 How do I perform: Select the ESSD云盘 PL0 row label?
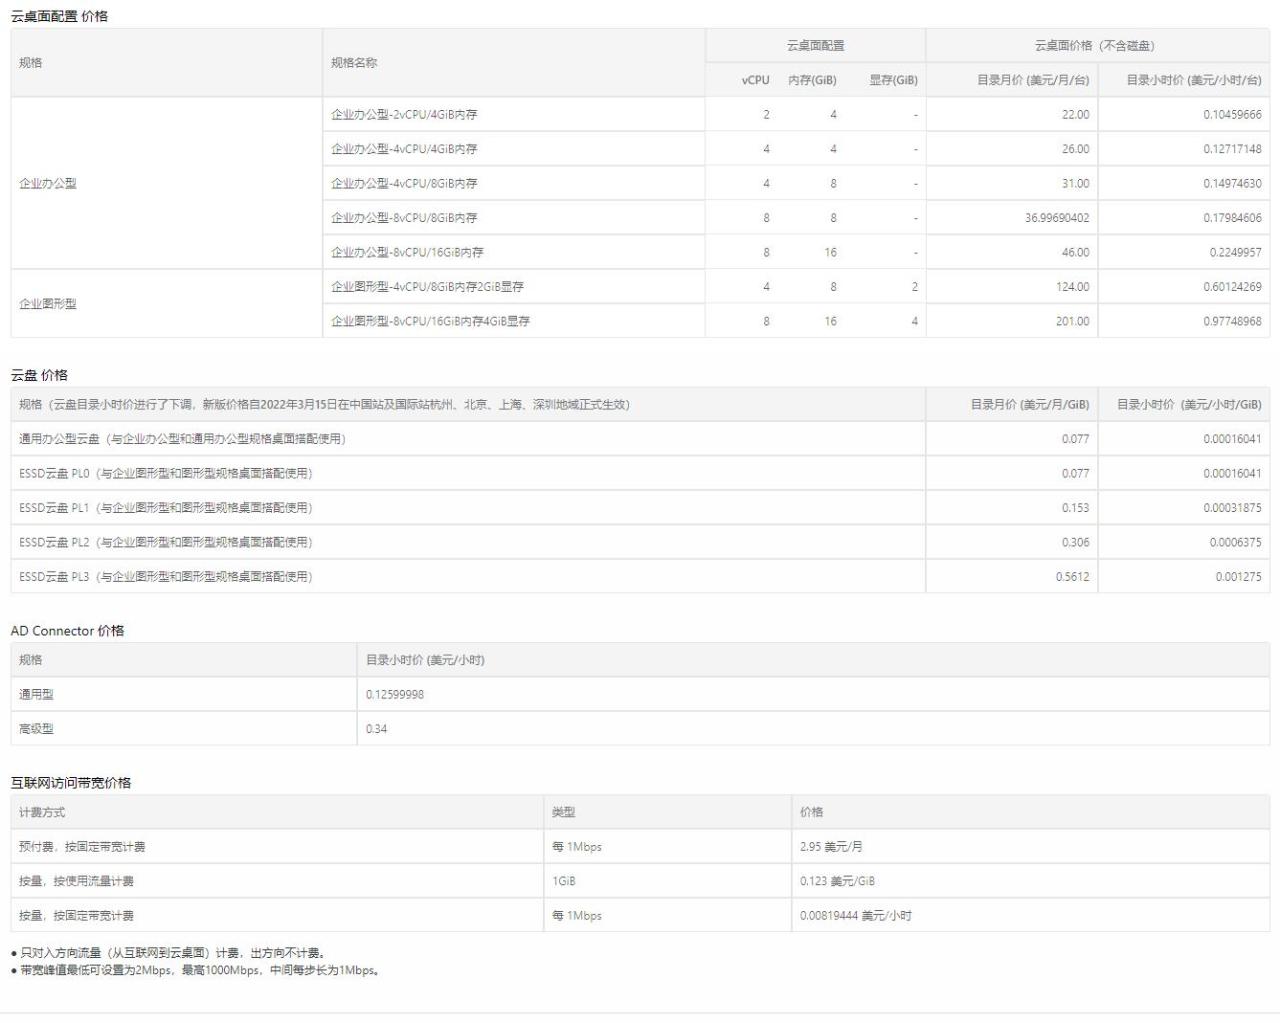(166, 474)
